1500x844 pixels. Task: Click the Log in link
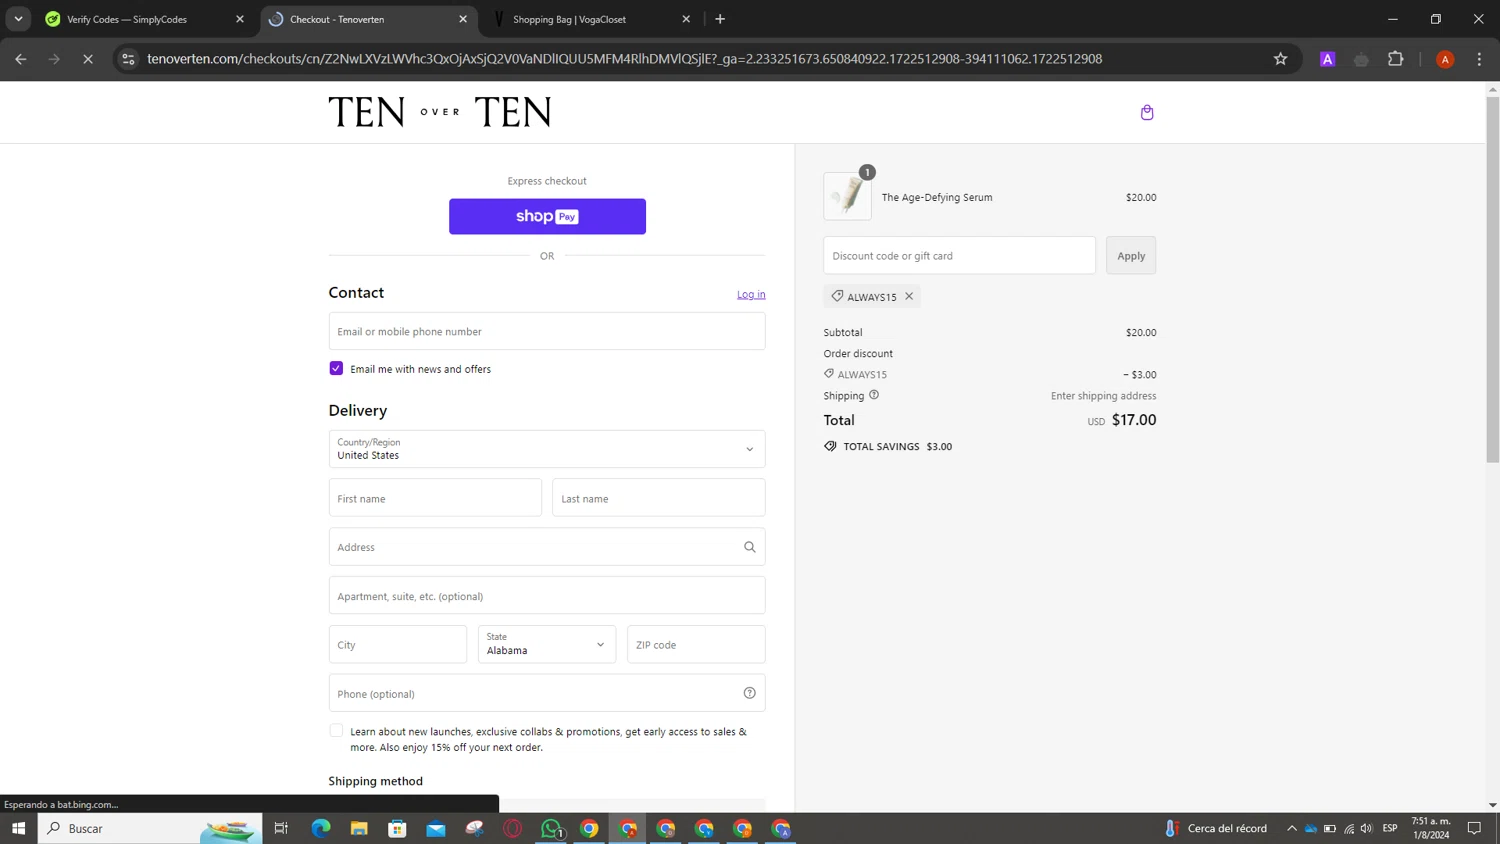751,294
